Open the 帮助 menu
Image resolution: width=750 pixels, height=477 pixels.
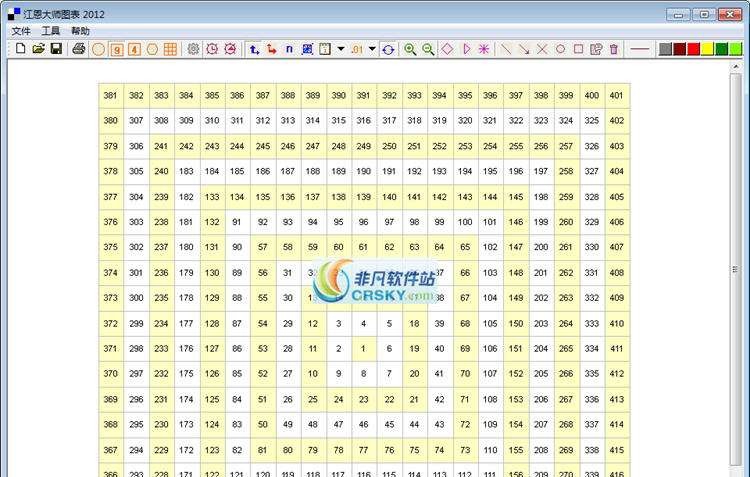[80, 31]
